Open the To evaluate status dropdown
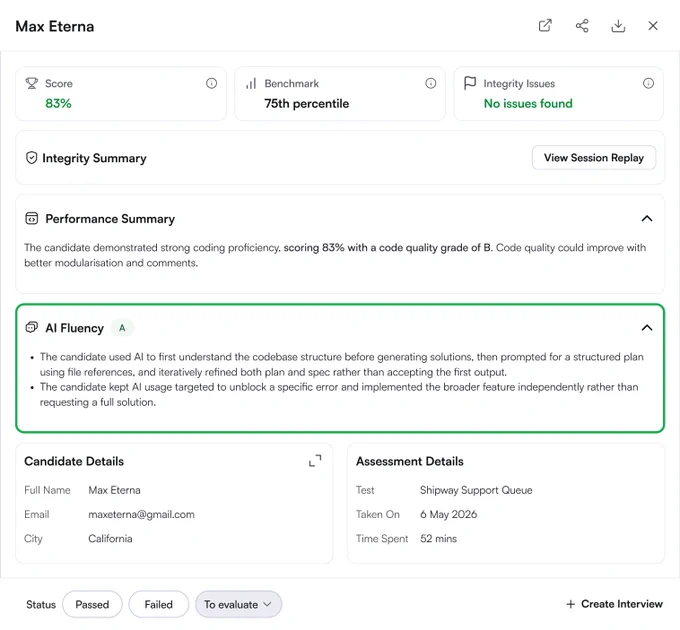This screenshot has height=630, width=680. point(238,604)
